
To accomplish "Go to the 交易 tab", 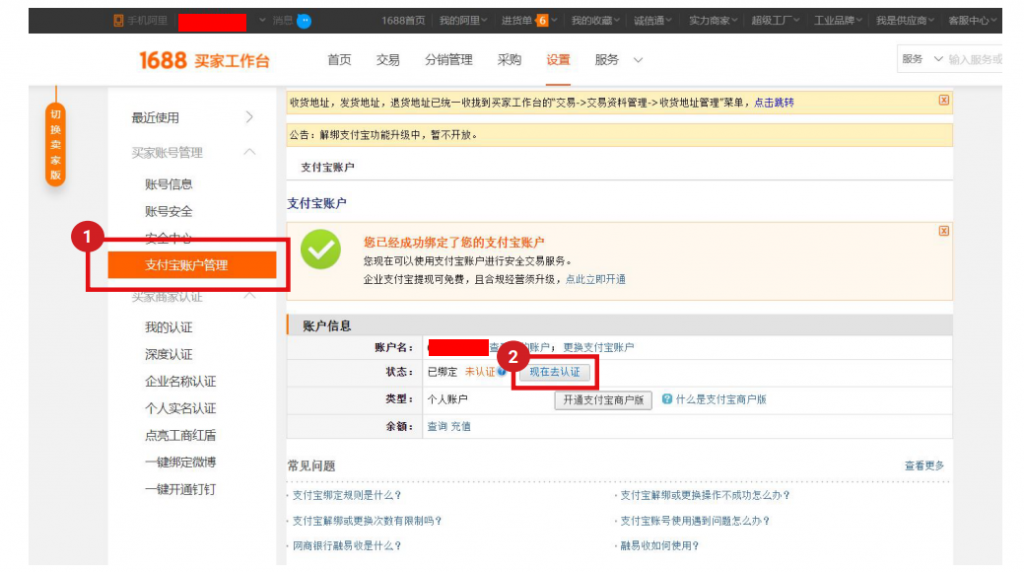I will [x=388, y=60].
